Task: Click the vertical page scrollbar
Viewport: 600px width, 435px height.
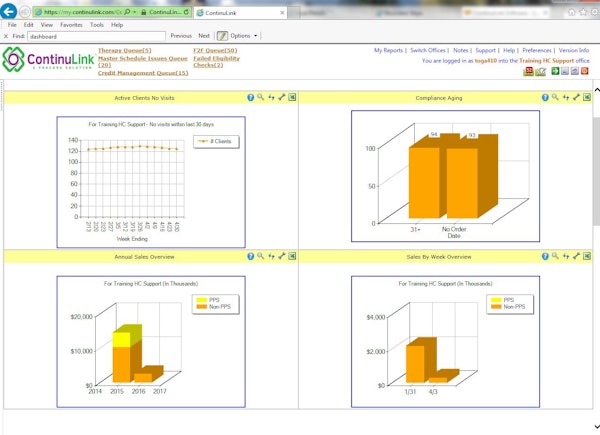Action: point(596,250)
